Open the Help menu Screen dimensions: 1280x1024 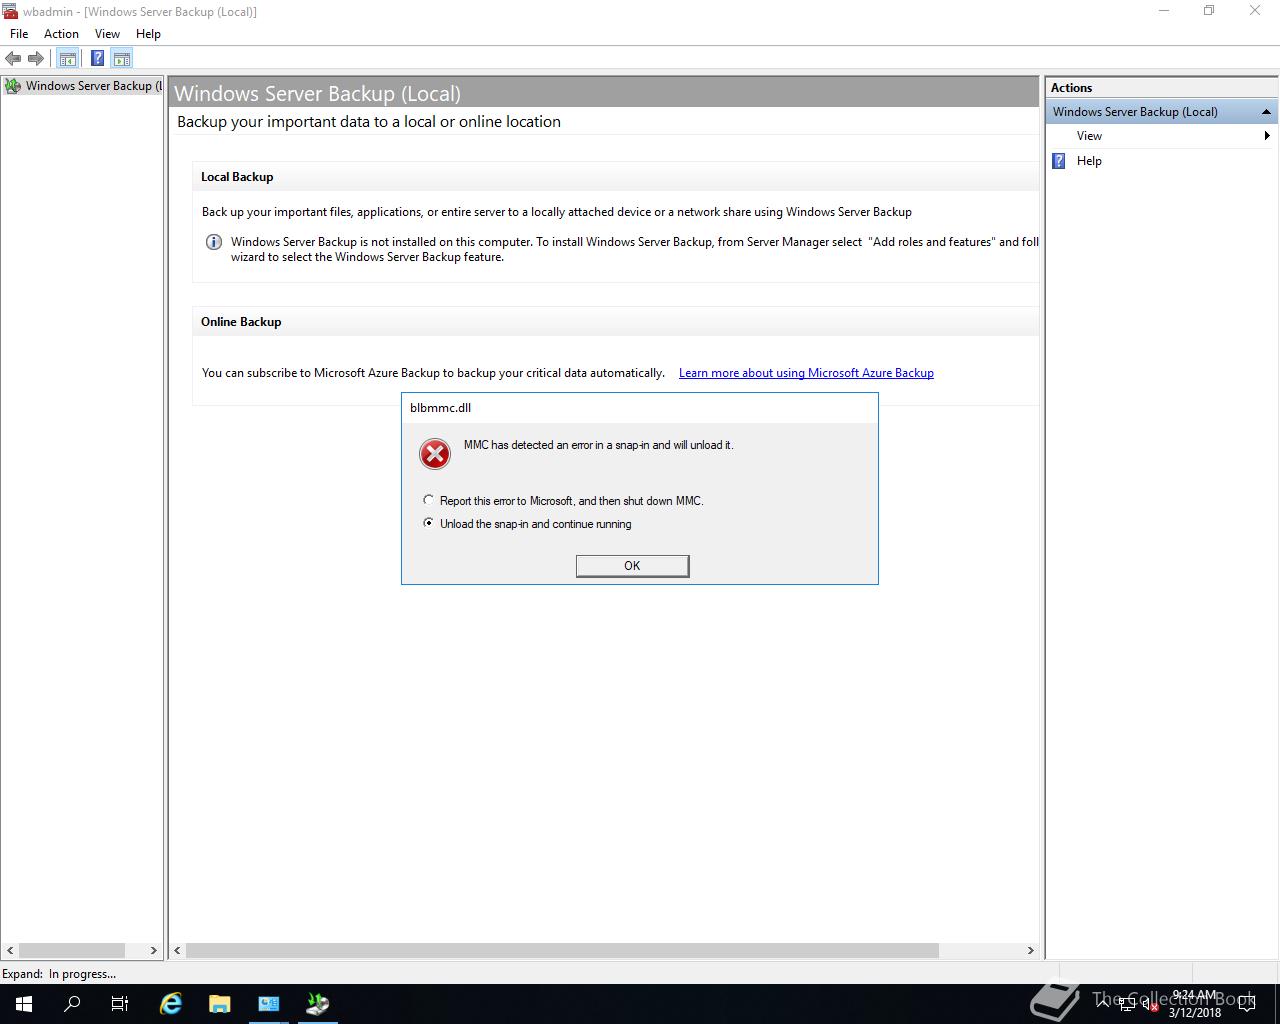click(148, 34)
